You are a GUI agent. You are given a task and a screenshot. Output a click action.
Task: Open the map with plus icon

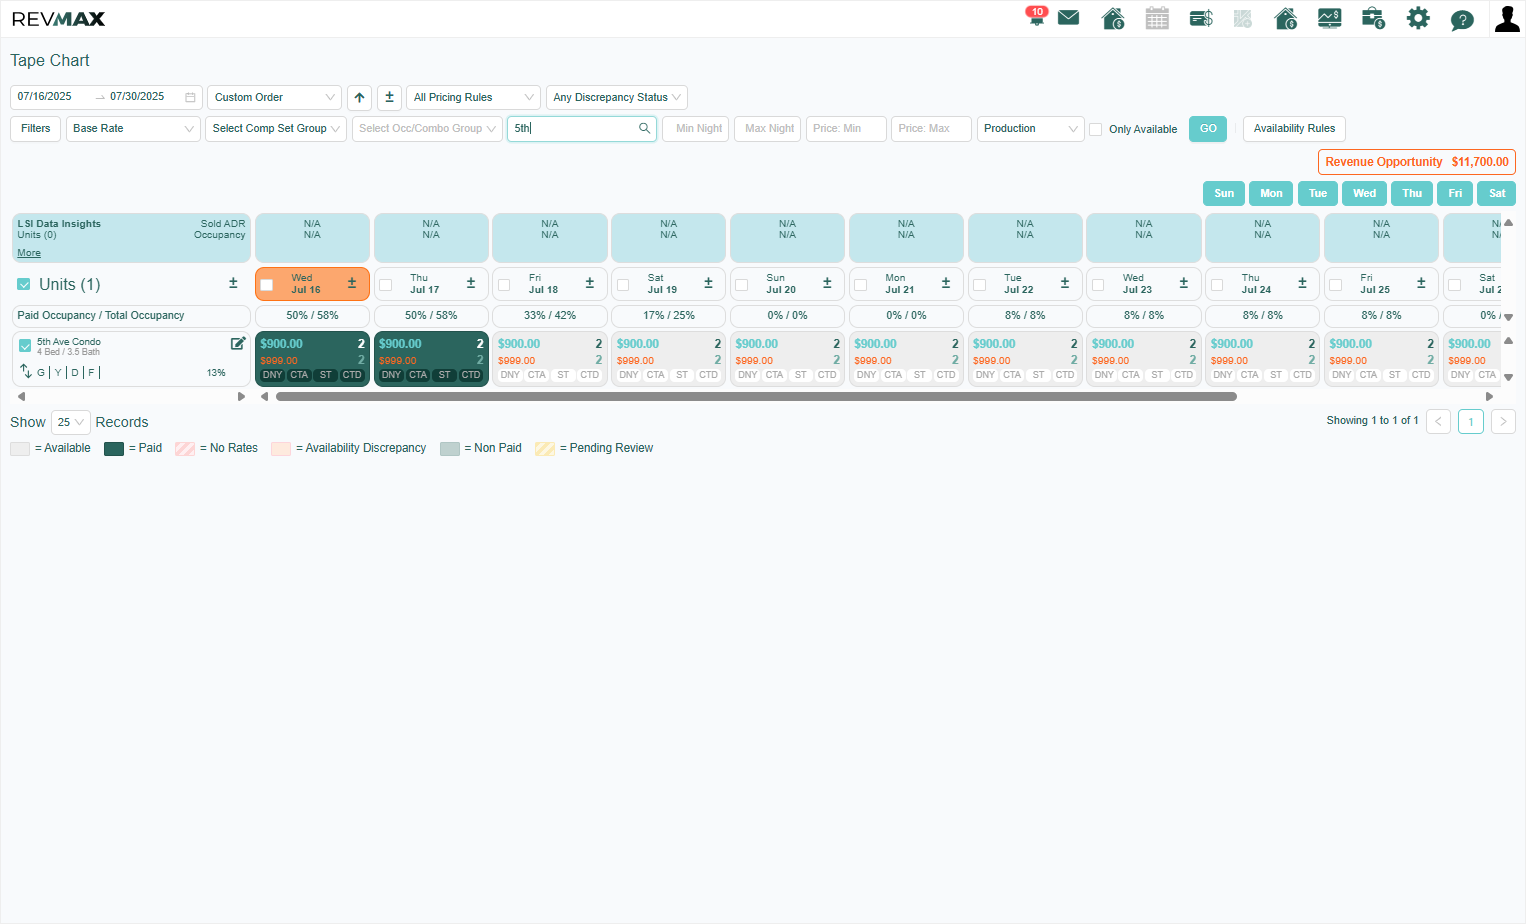[1243, 18]
